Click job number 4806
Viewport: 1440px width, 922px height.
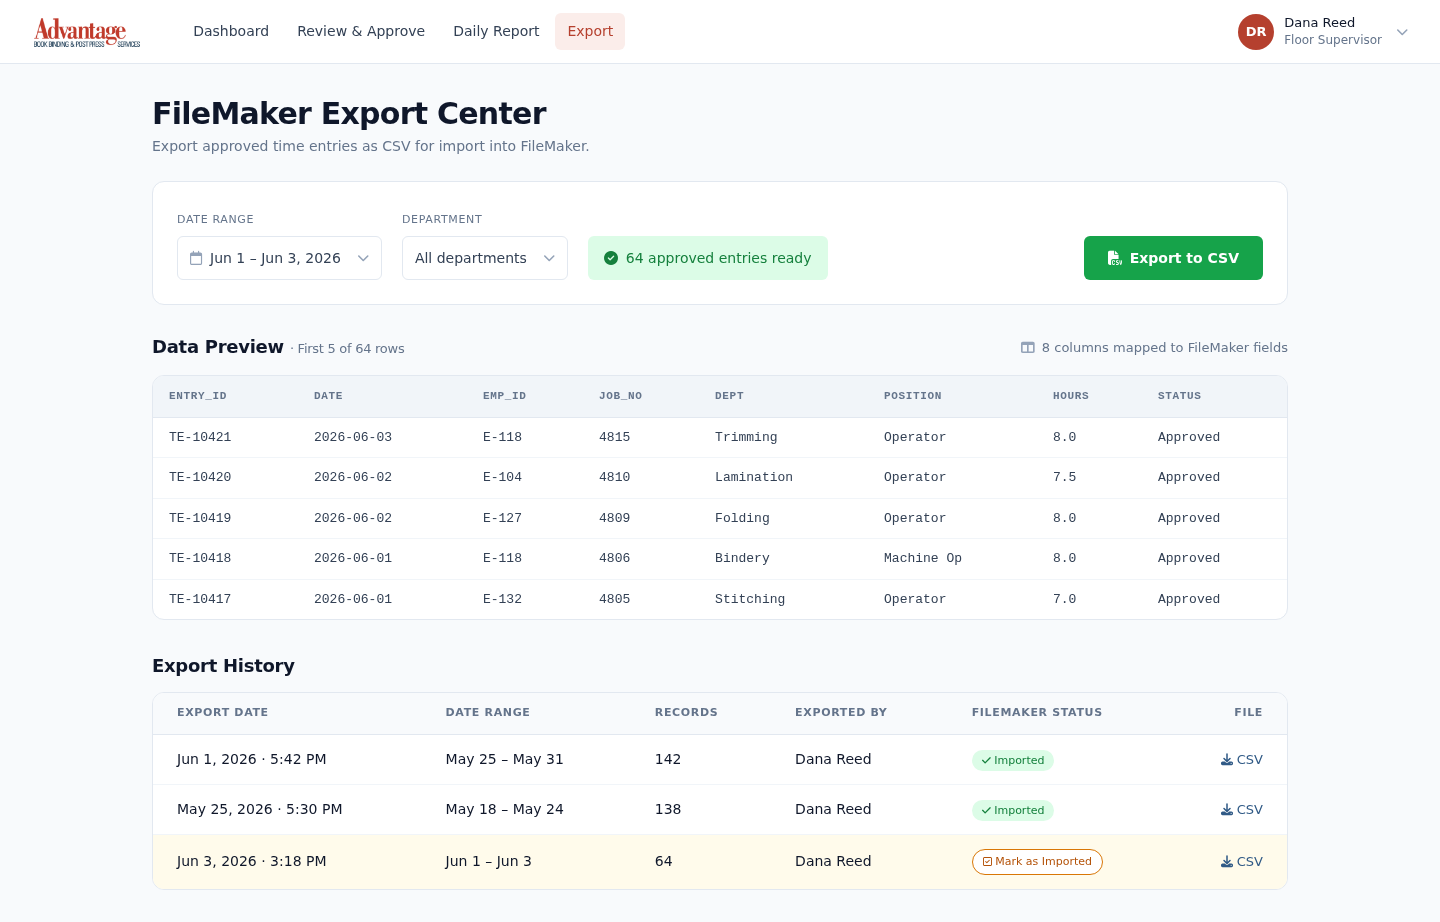click(614, 558)
